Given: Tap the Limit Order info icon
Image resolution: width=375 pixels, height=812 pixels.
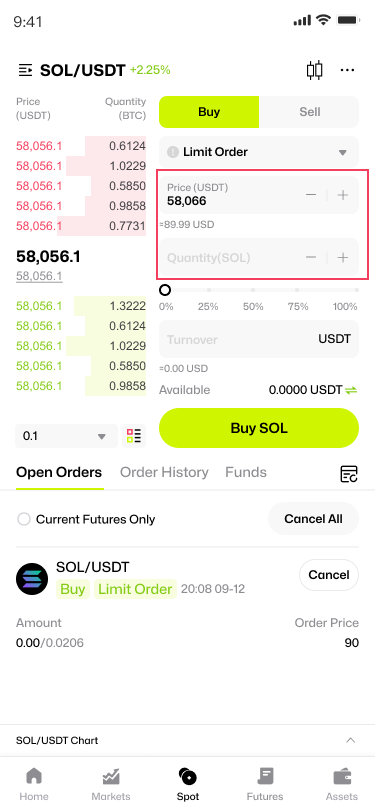Looking at the screenshot, I should point(172,152).
